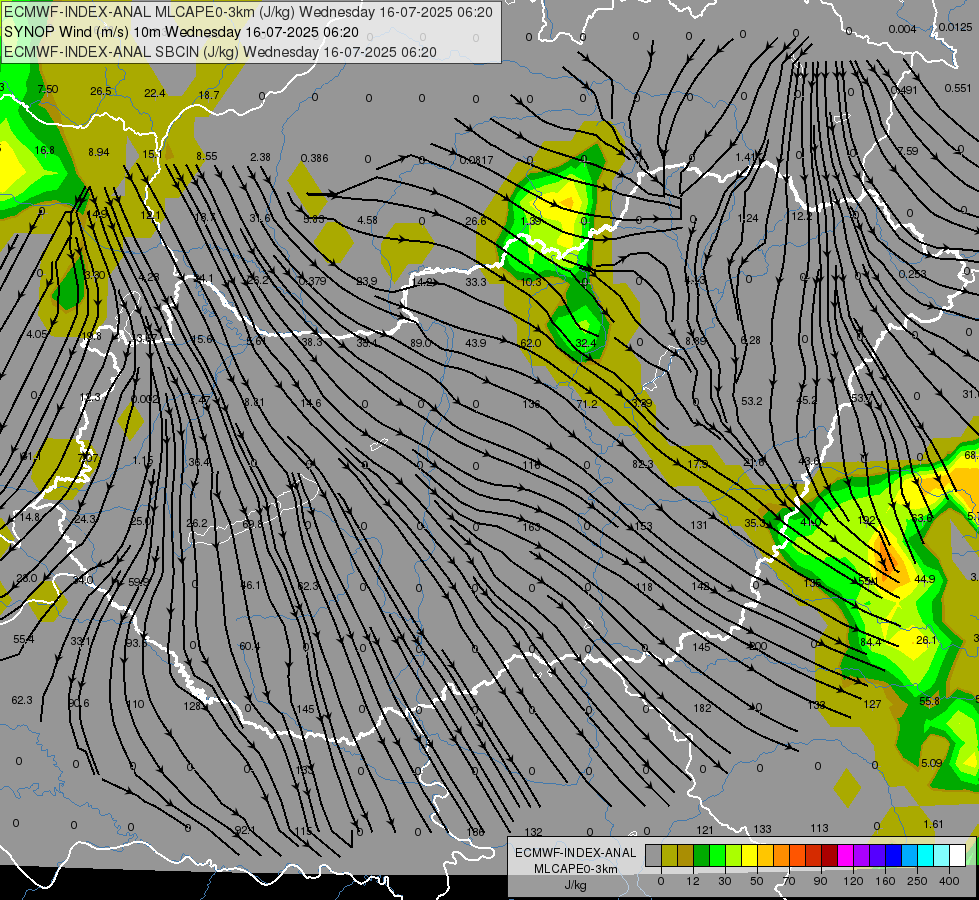Click the map value 44.9

pyautogui.click(x=924, y=579)
